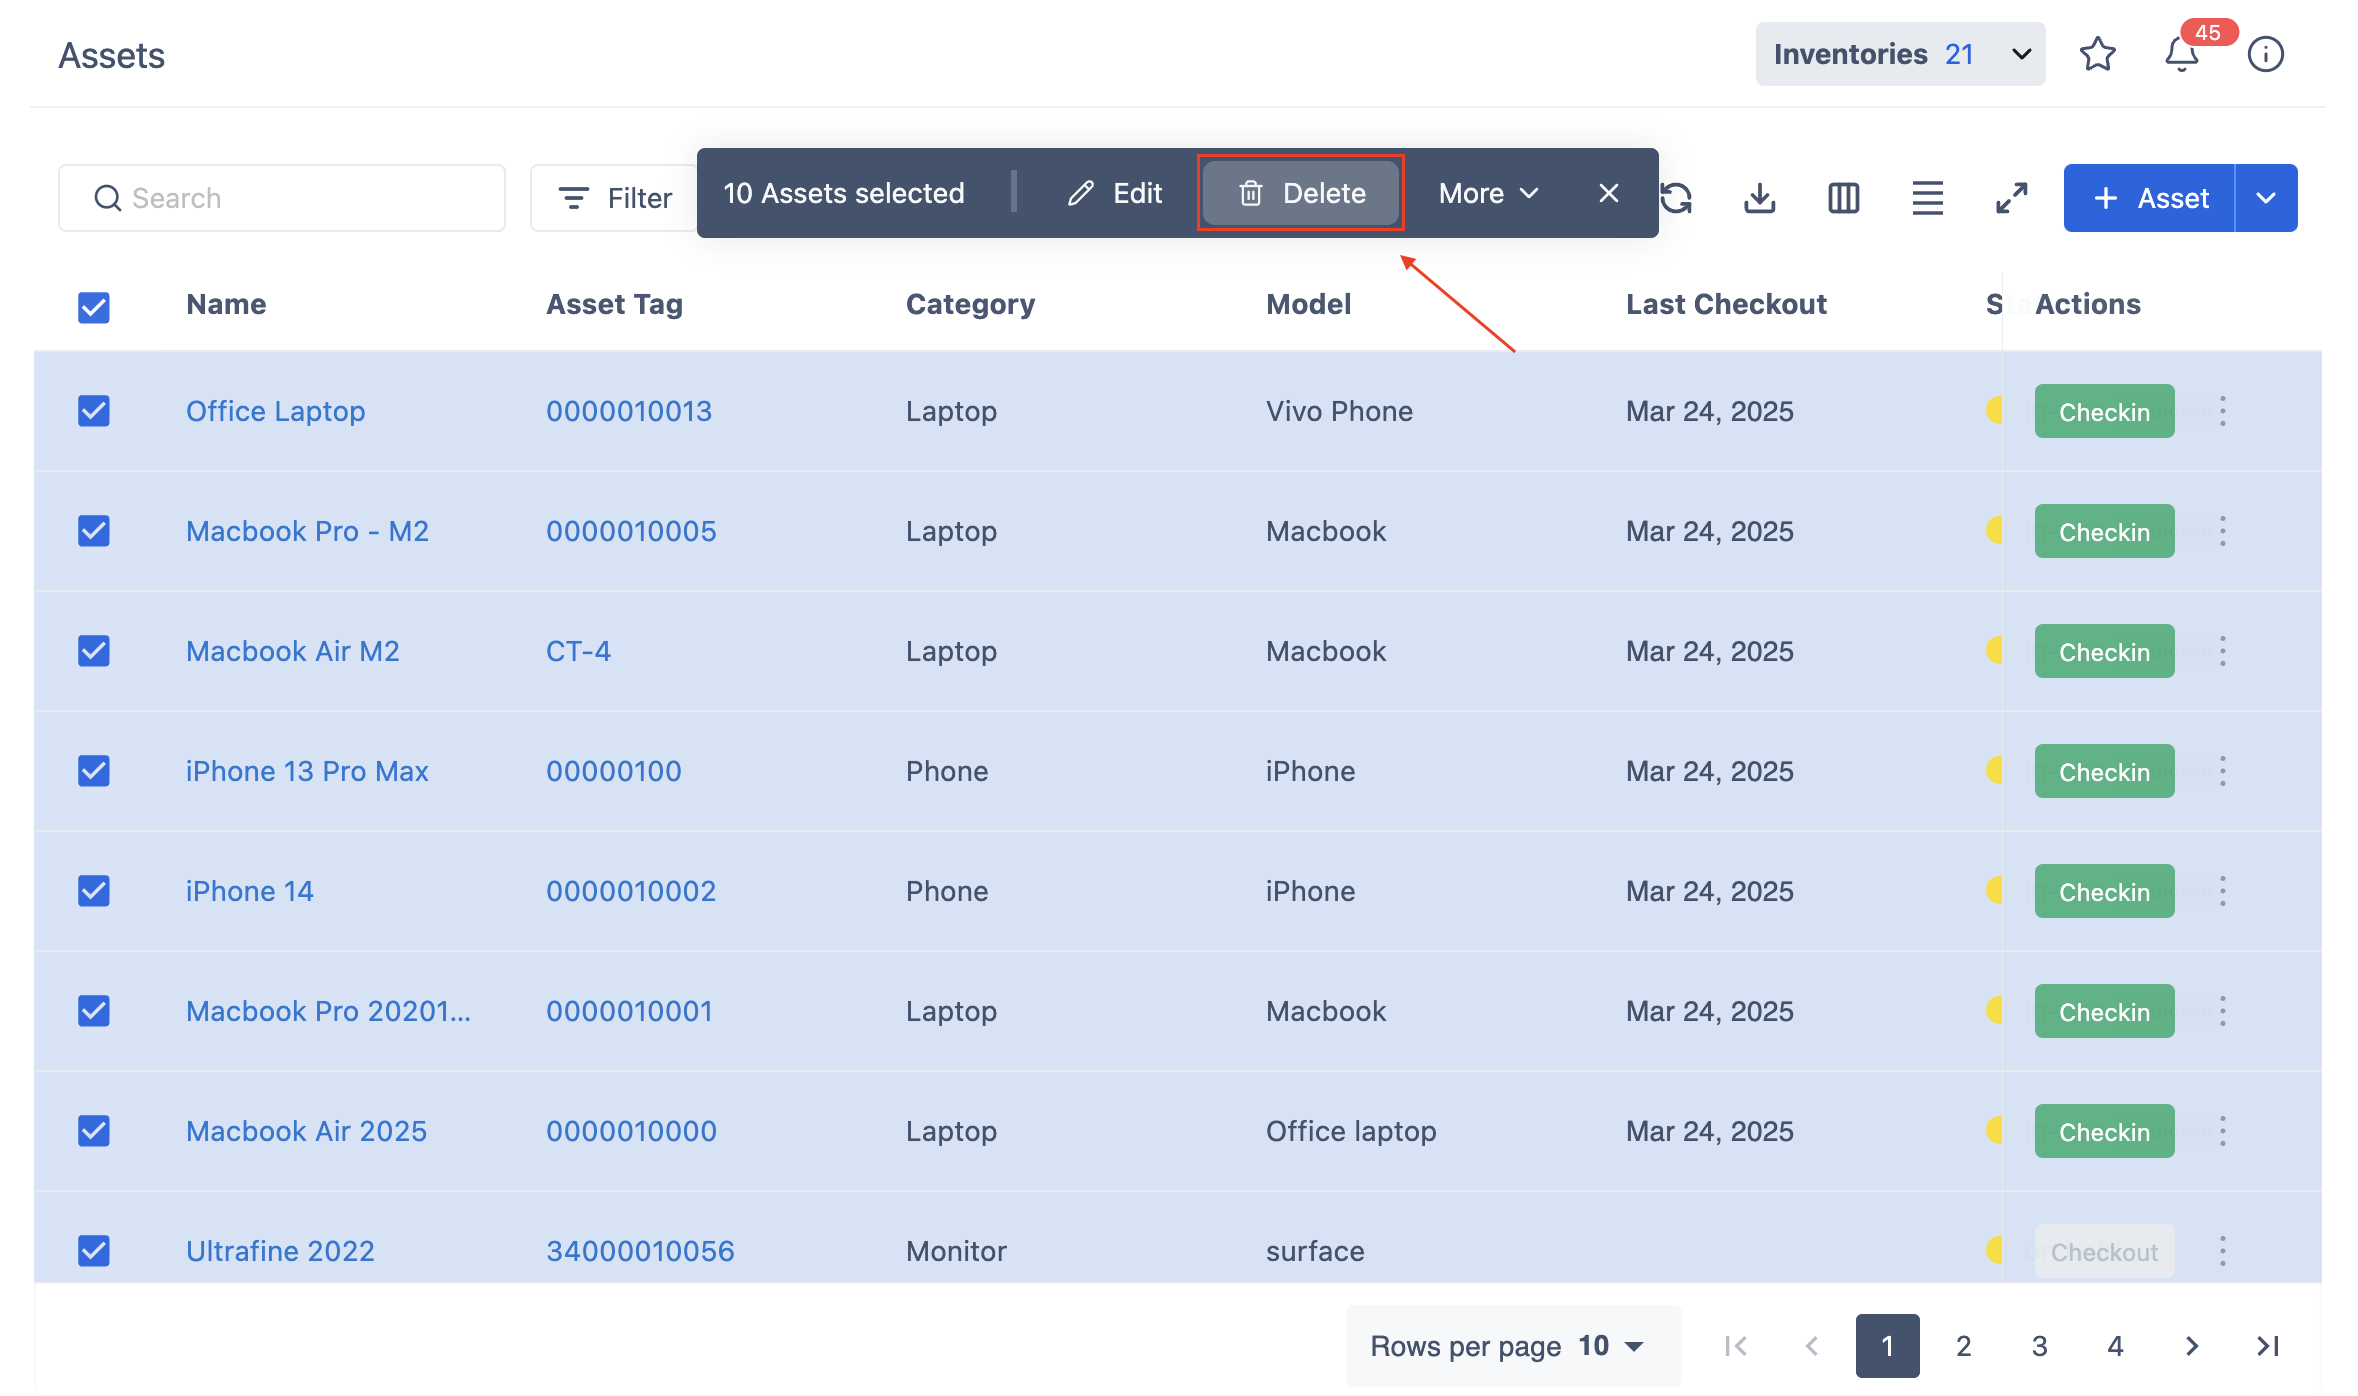The height and width of the screenshot is (1396, 2358).
Task: Click Edit in the selection bar
Action: [x=1115, y=193]
